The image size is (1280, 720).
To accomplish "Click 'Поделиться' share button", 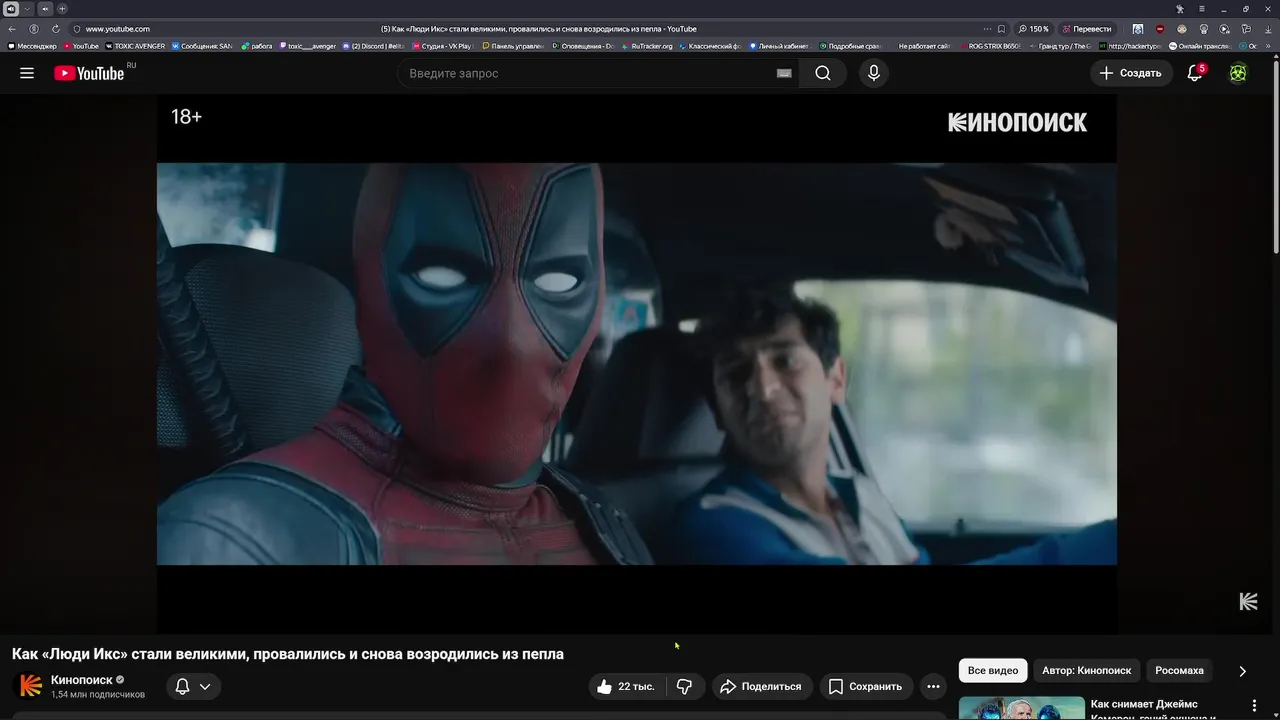I will click(x=760, y=686).
